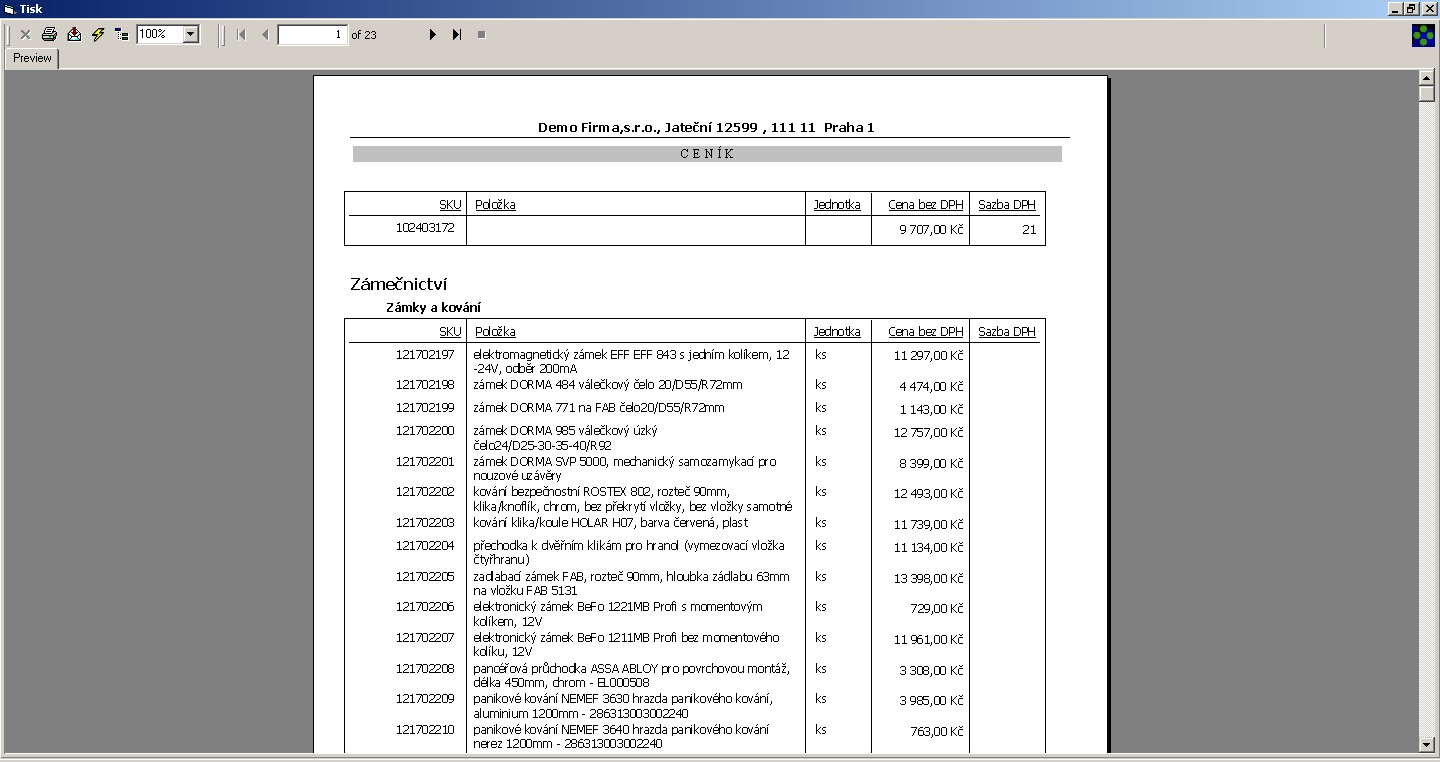The height and width of the screenshot is (762, 1440).
Task: Click the Zámky a kování subgroup heading
Action: 433,308
